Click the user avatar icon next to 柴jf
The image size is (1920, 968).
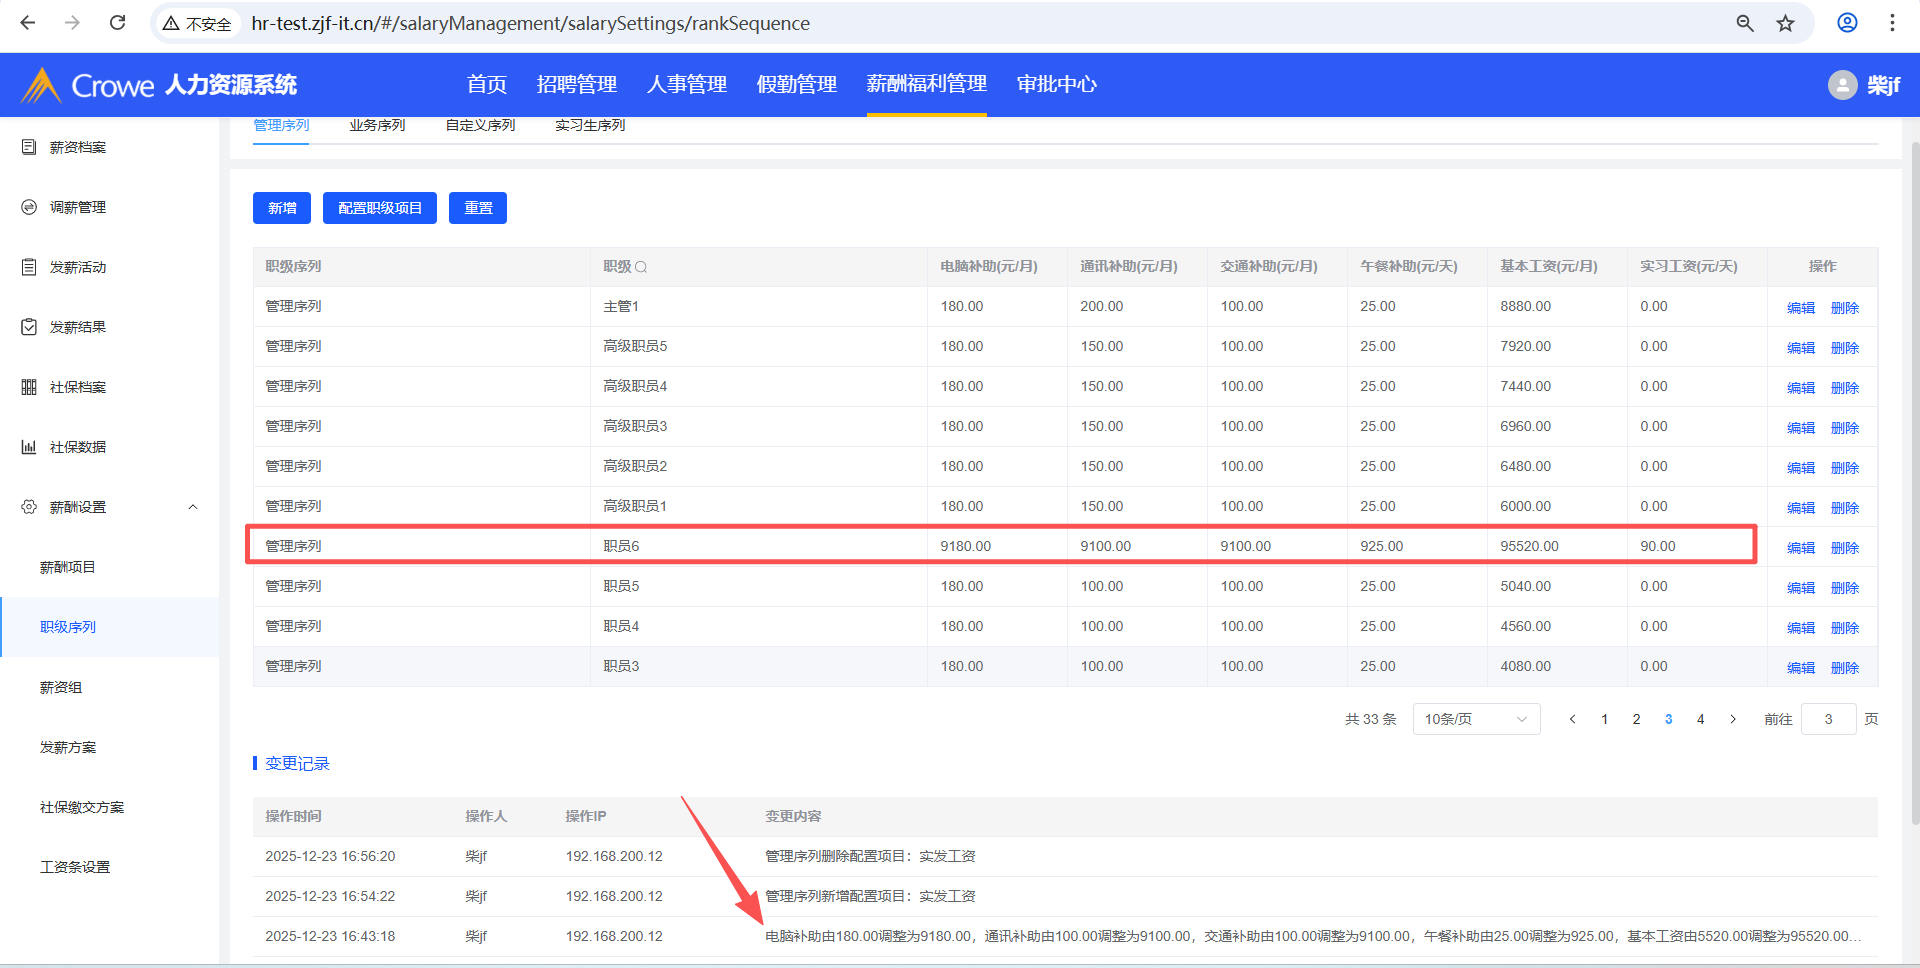[1842, 85]
